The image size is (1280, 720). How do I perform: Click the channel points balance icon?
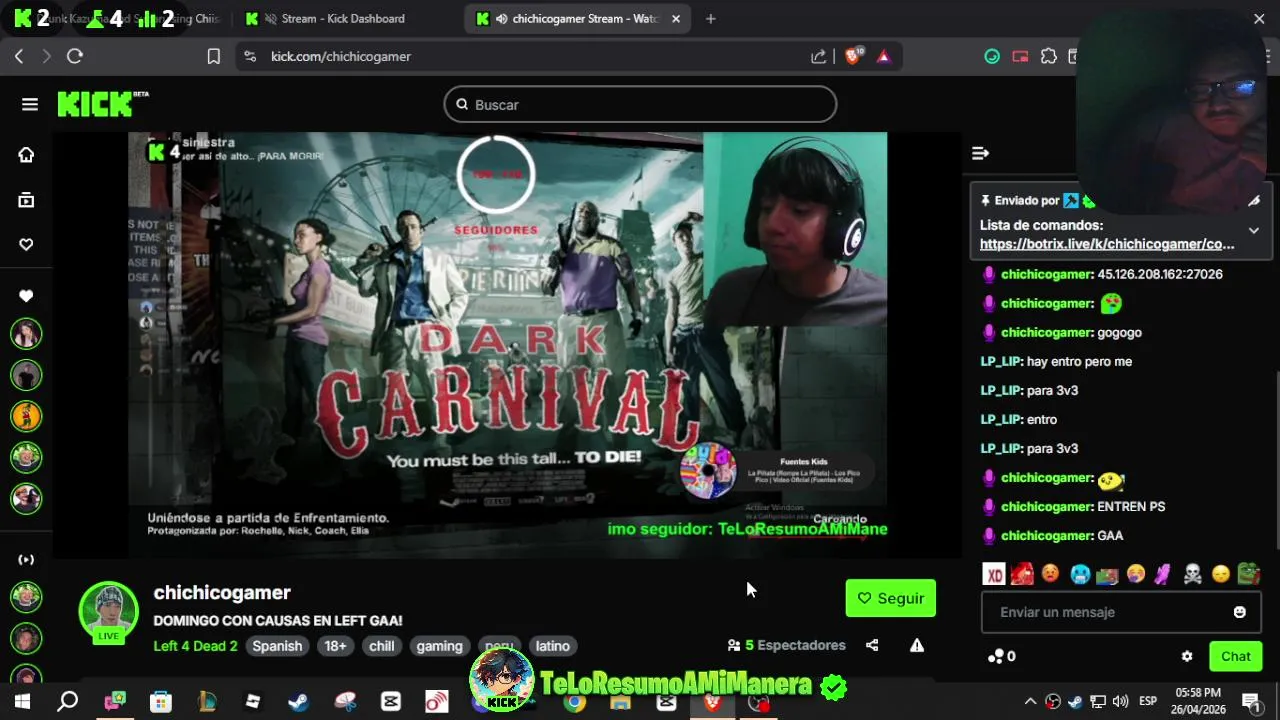point(996,657)
